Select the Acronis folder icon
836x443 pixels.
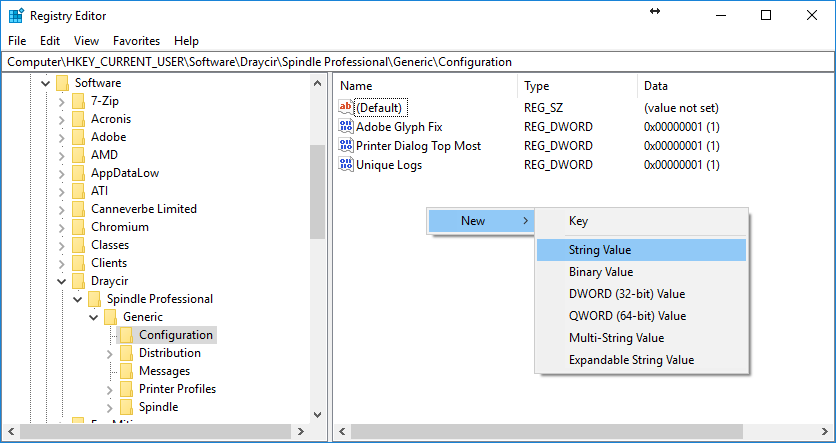tap(78, 119)
